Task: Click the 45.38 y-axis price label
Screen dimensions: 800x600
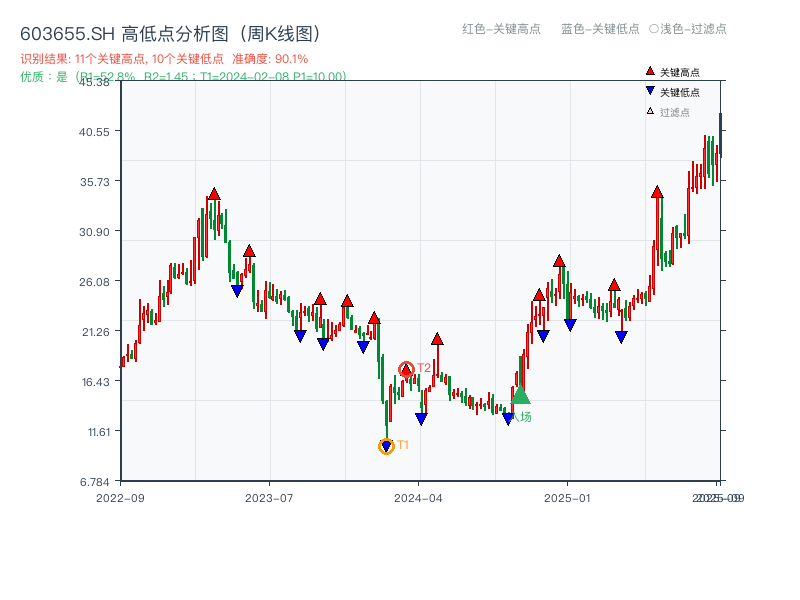Action: [96, 84]
